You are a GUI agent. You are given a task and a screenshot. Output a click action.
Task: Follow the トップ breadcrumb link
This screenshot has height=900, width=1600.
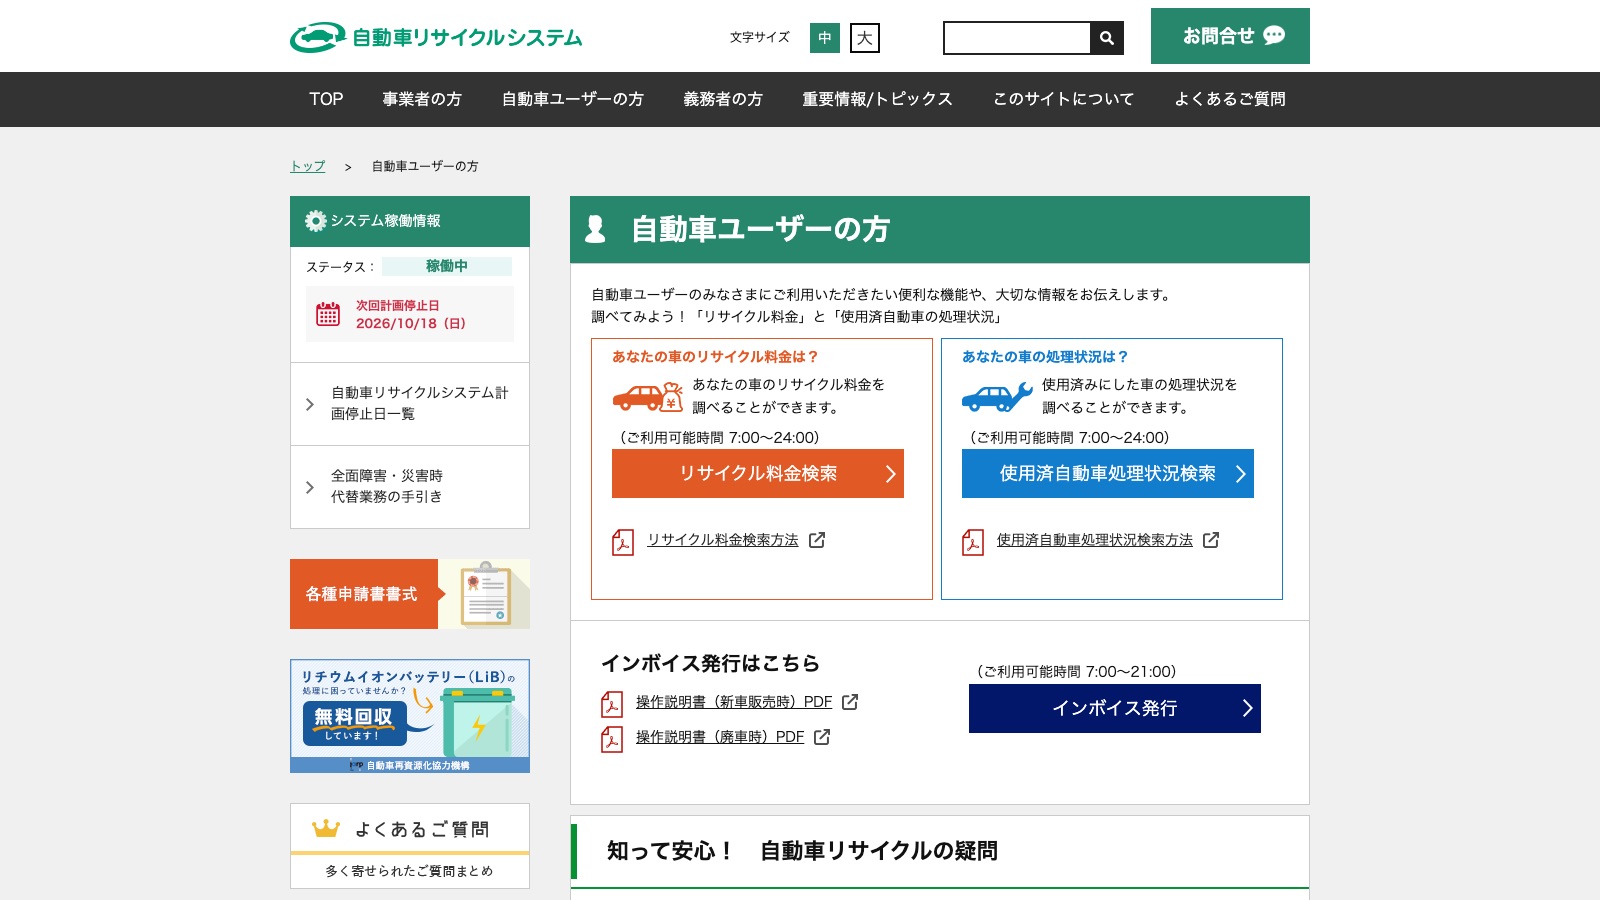tap(308, 166)
